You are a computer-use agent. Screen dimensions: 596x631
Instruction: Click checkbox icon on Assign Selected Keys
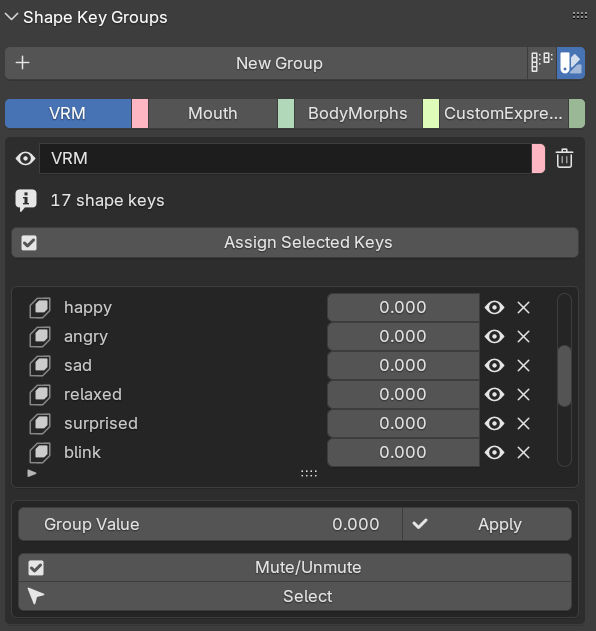pyautogui.click(x=29, y=243)
